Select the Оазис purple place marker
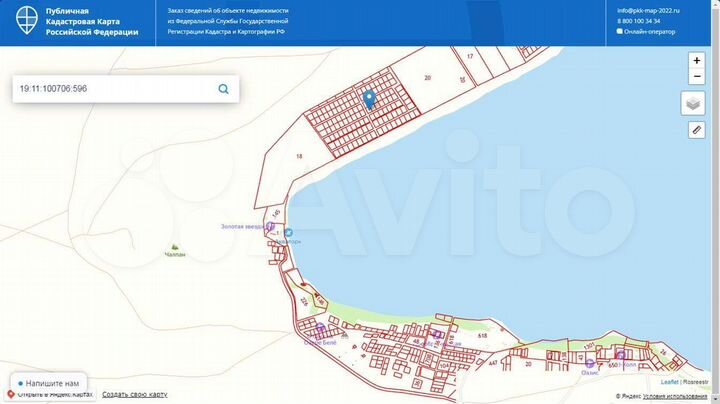The width and height of the screenshot is (720, 404). point(590,364)
